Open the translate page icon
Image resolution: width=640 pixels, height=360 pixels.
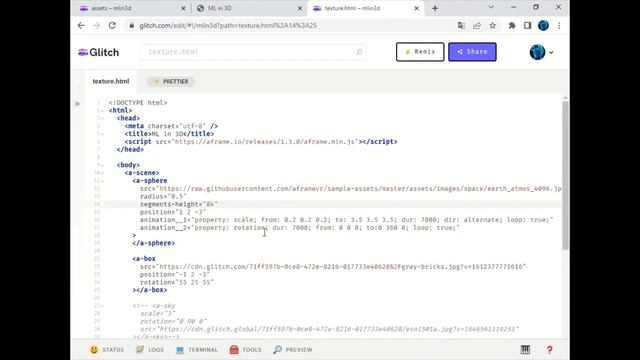[x=461, y=25]
